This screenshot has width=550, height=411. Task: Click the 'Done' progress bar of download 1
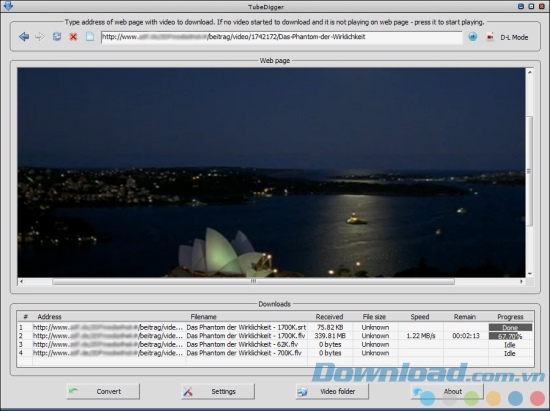coord(510,327)
